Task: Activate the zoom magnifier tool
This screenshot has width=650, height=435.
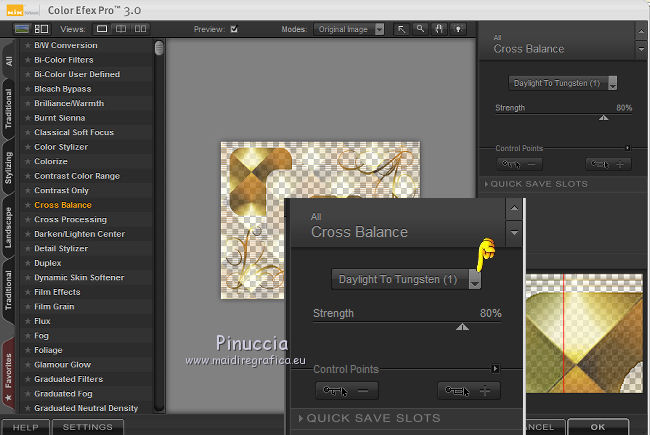Action: click(x=420, y=29)
